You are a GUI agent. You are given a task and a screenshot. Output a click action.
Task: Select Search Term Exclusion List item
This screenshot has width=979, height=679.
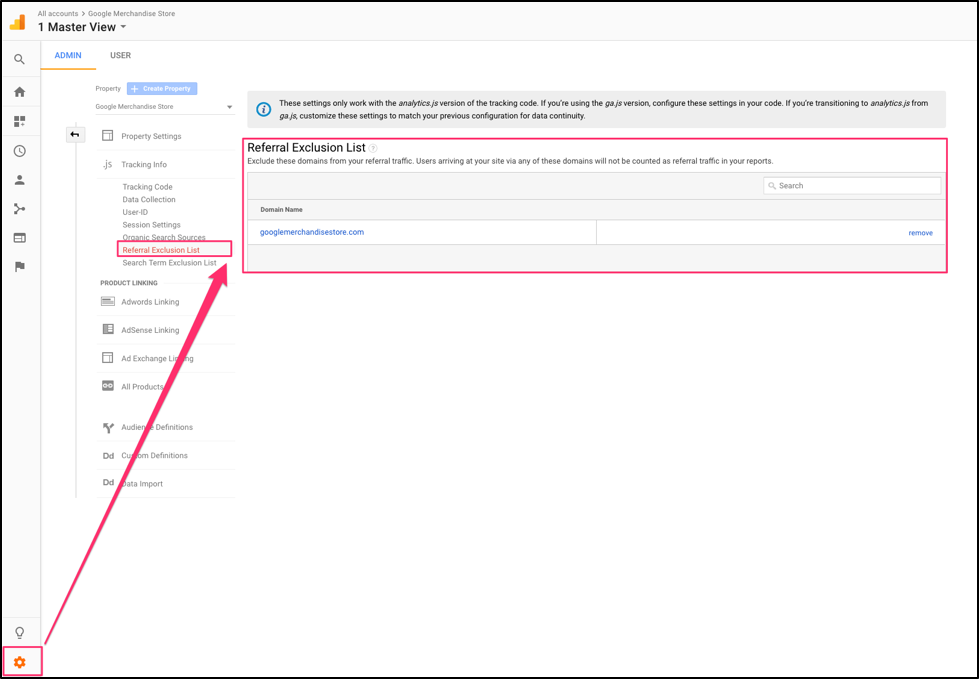169,263
